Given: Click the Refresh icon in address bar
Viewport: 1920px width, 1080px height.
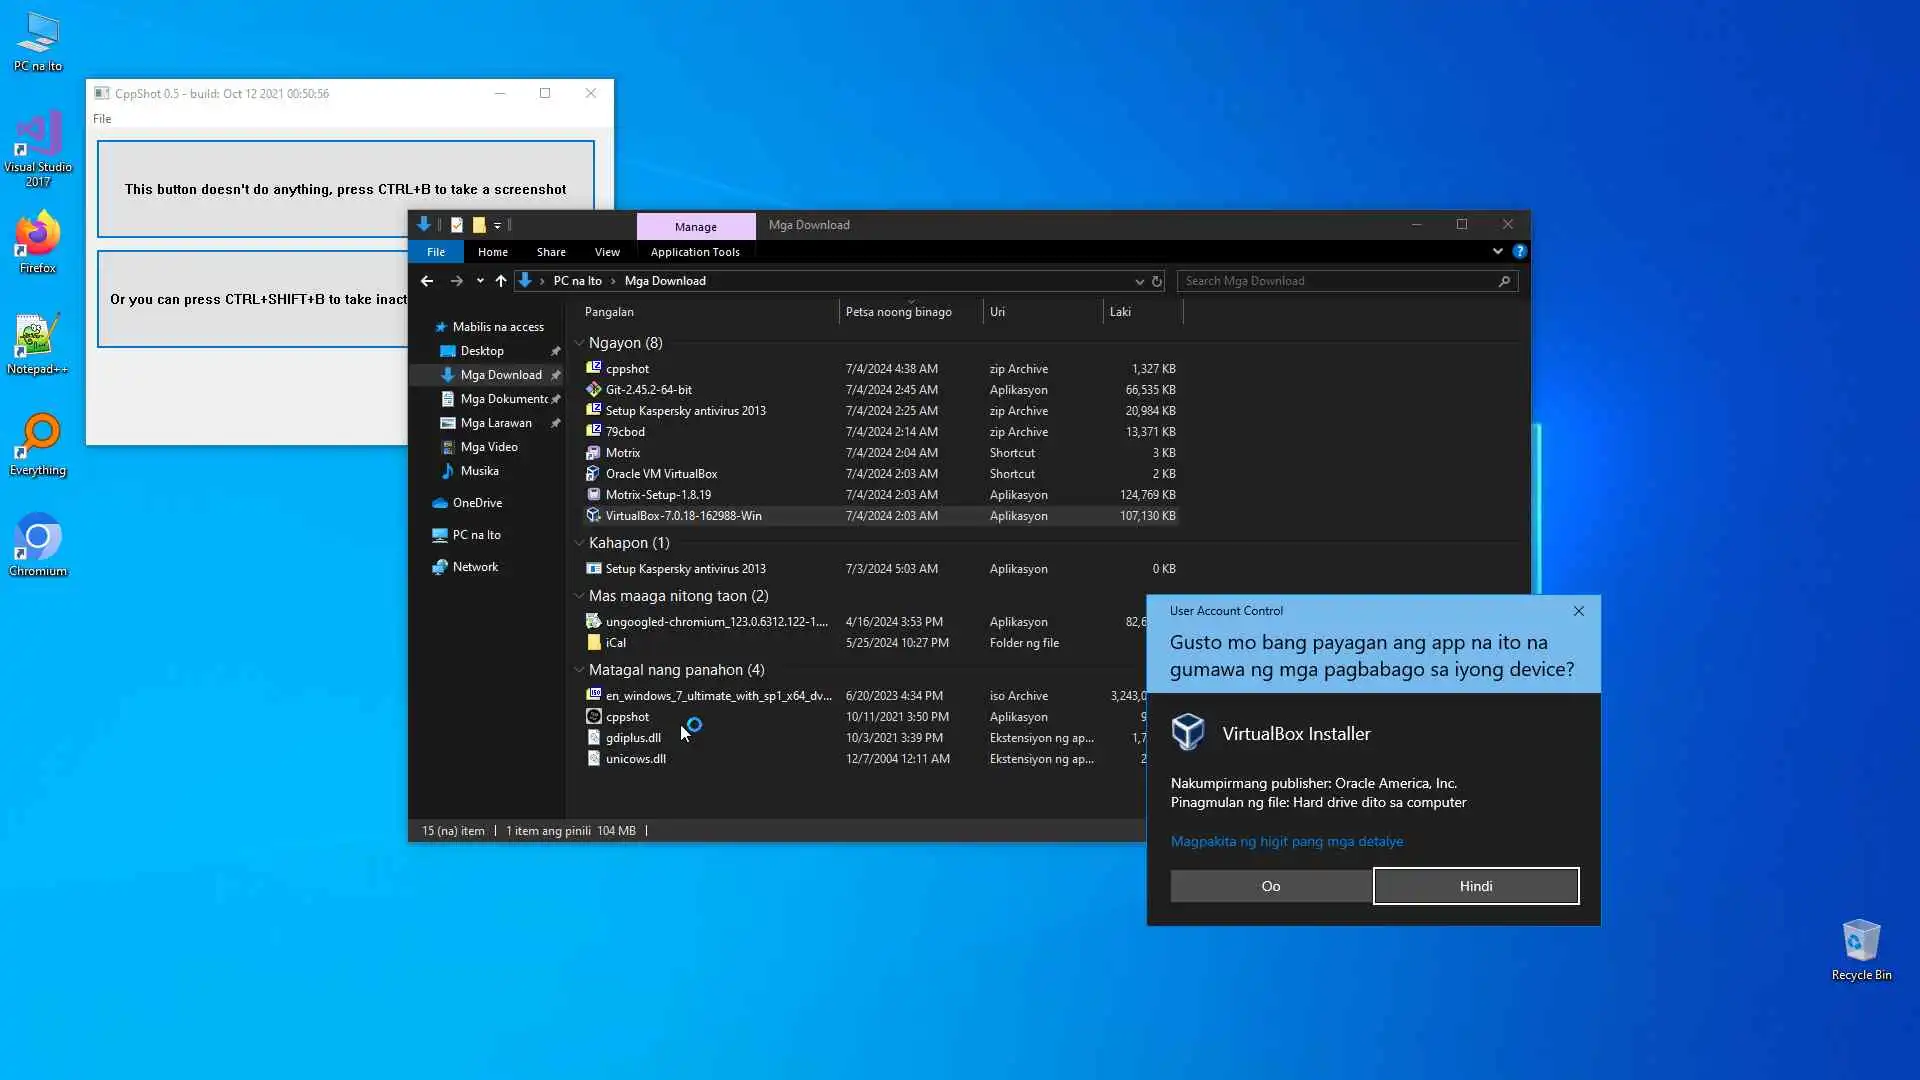Looking at the screenshot, I should pyautogui.click(x=1157, y=281).
